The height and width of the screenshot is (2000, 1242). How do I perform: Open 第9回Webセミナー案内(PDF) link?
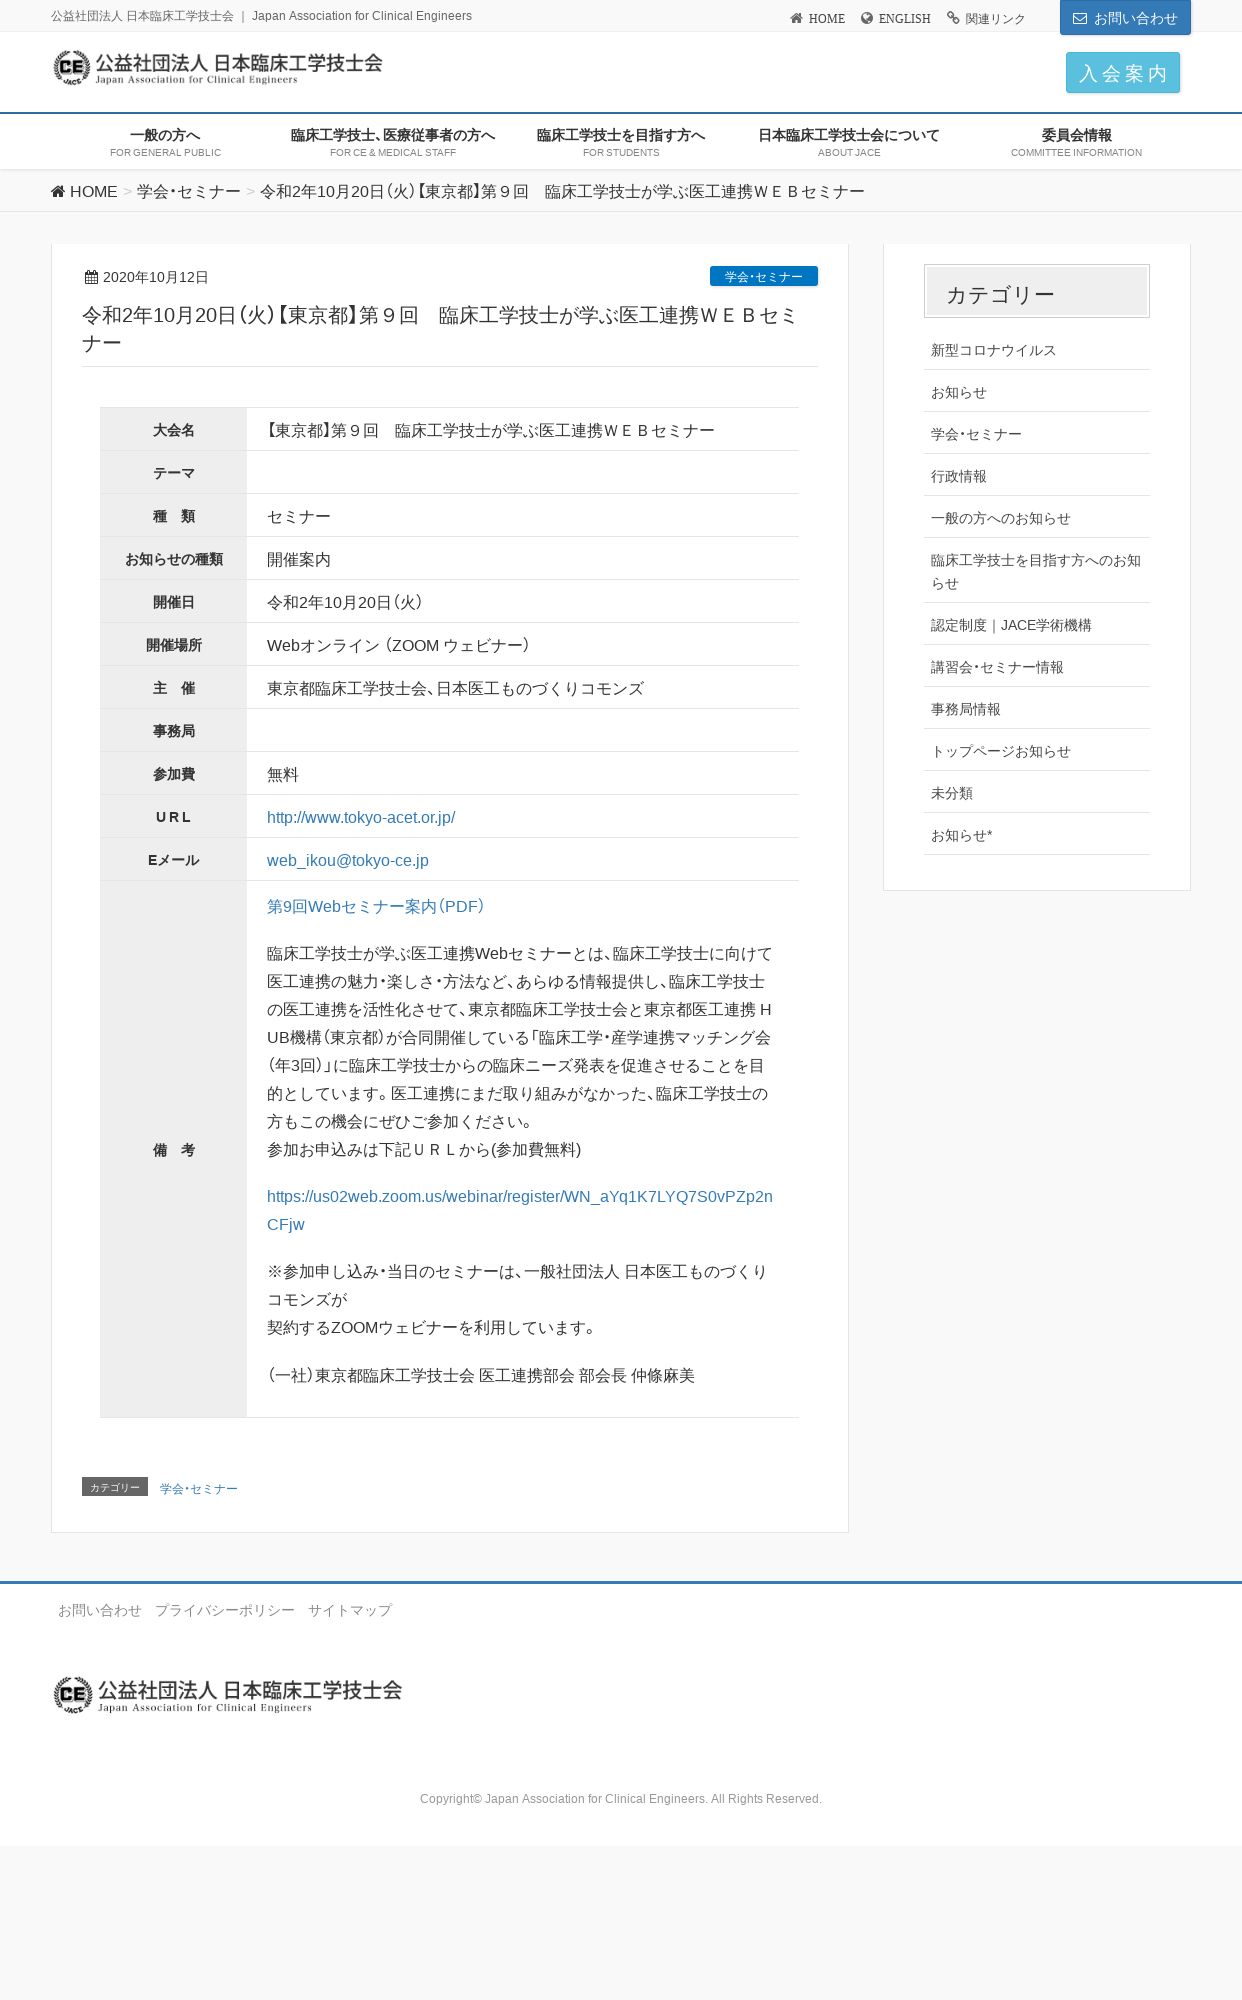coord(375,906)
